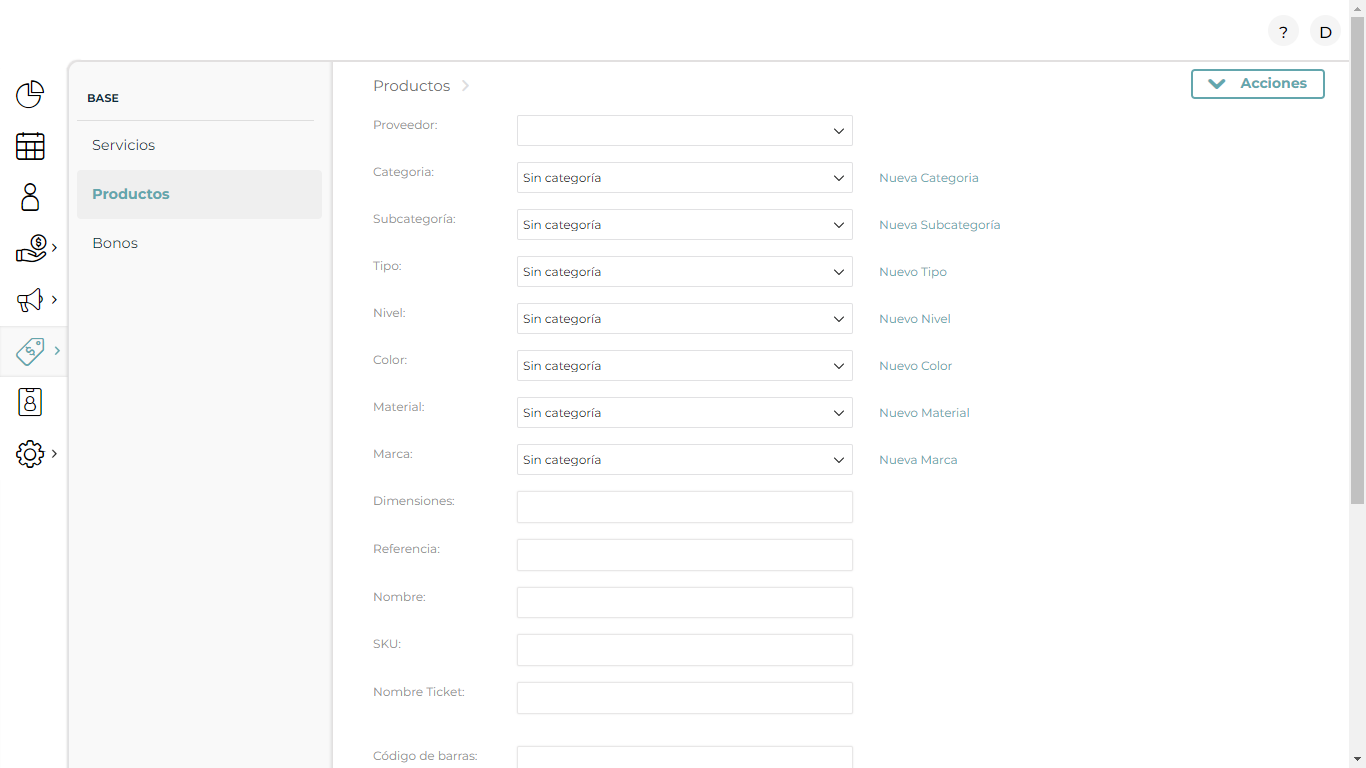
Task: Expand the chevron next to settings gear
Action: [54, 454]
